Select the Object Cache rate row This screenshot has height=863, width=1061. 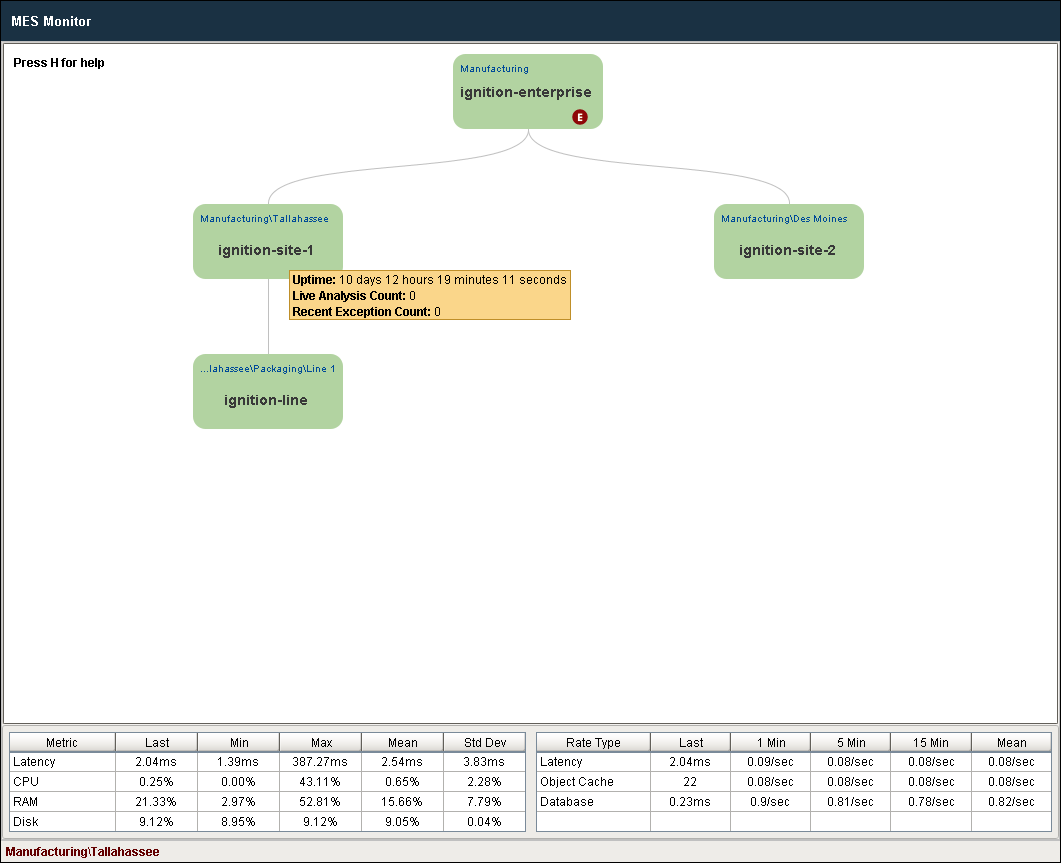click(x=794, y=782)
